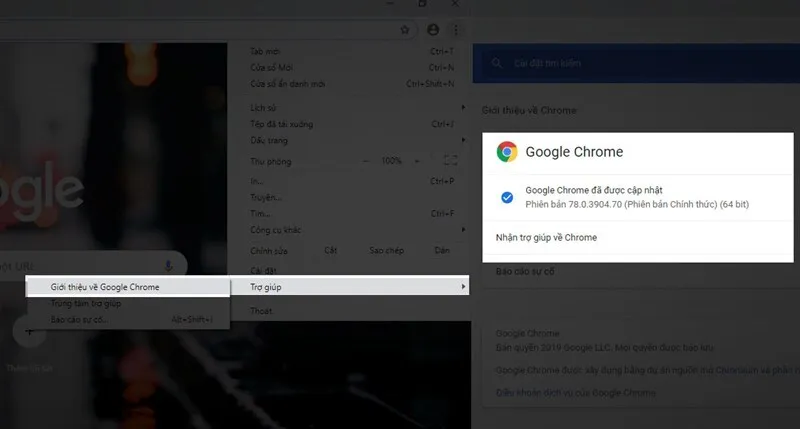800x429 pixels.
Task: Select Báo cáo sự cố... submenu item
Action: pos(128,320)
